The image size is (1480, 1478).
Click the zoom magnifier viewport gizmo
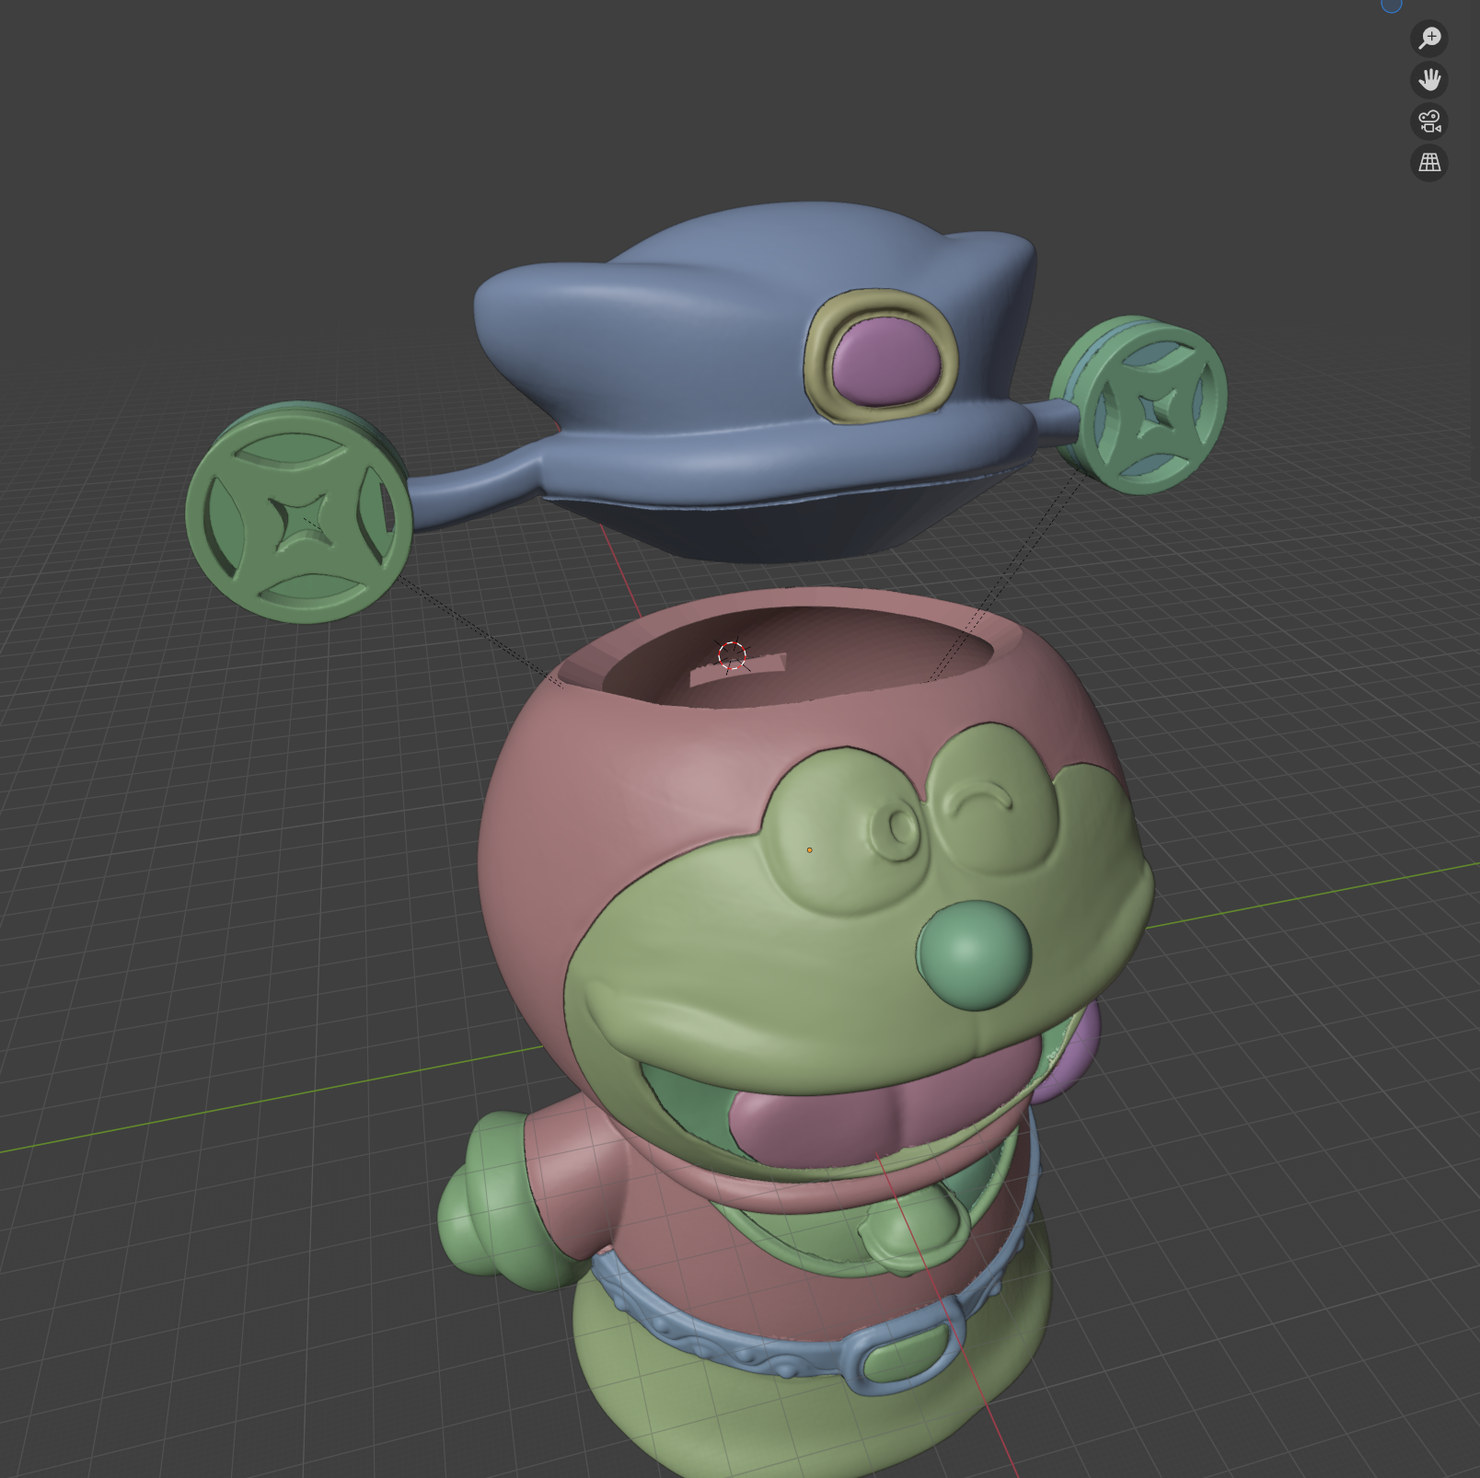pos(1429,38)
